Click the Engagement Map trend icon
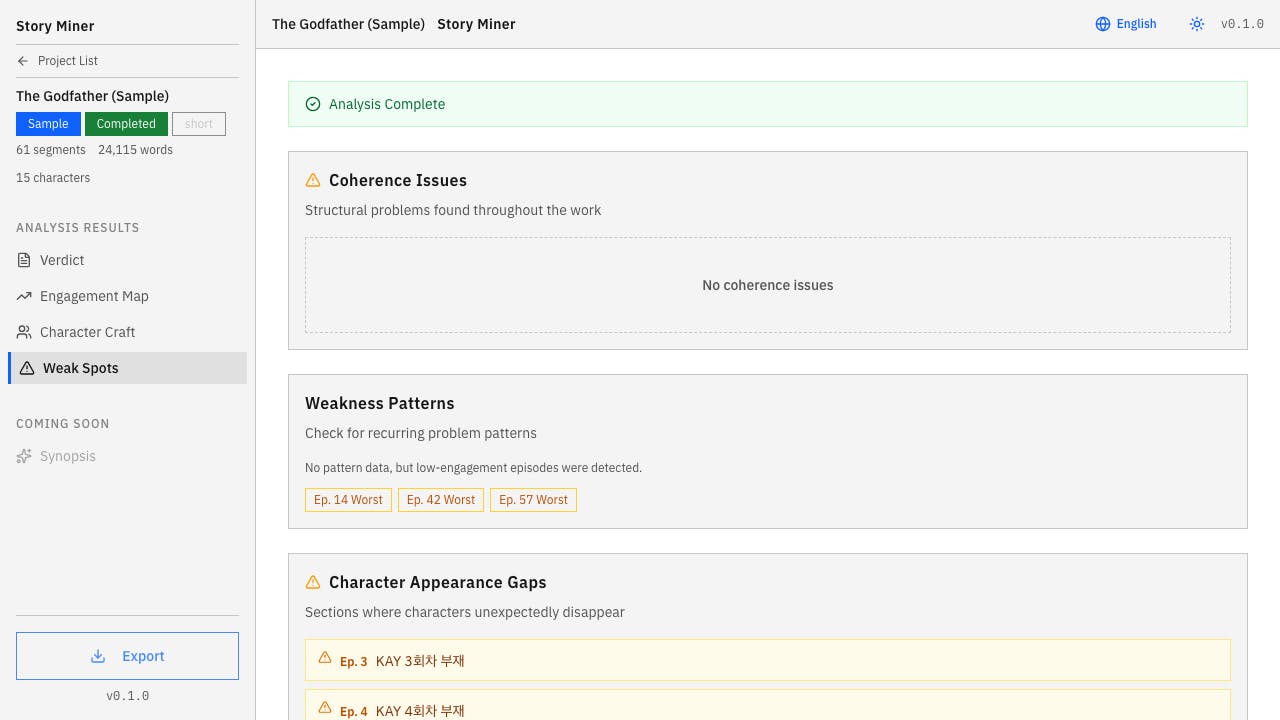 24,296
